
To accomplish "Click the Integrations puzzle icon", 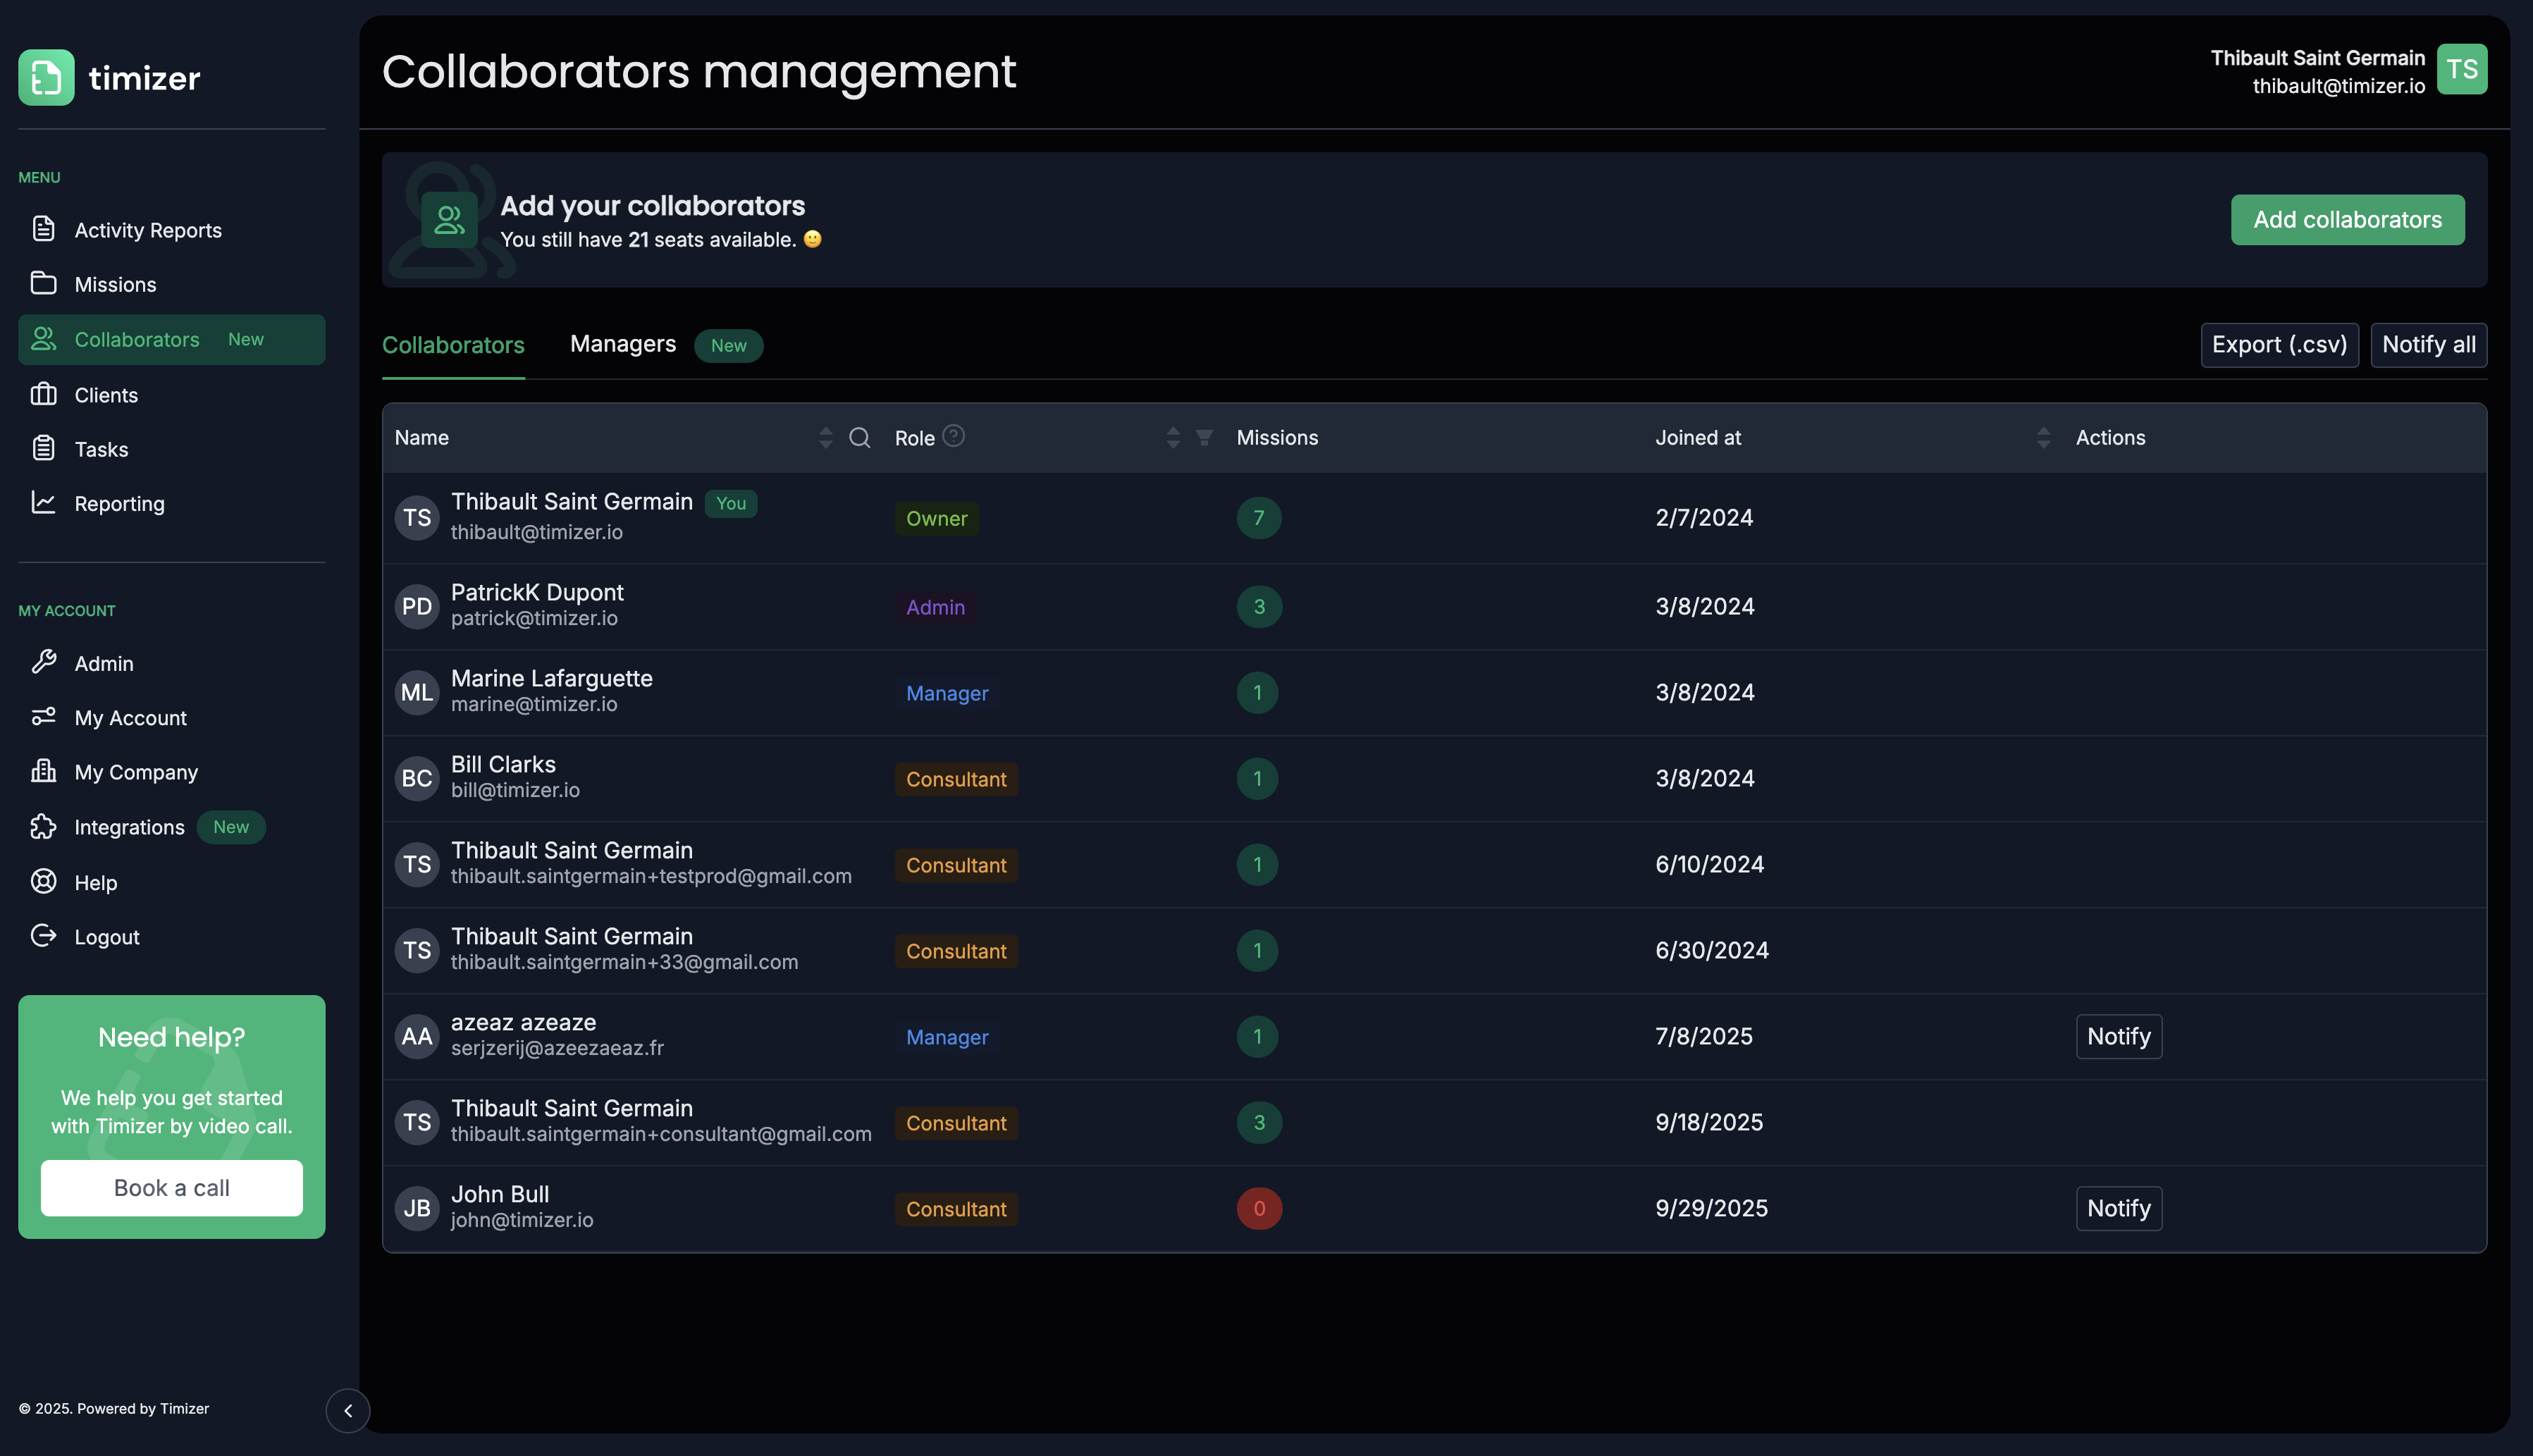I will point(44,827).
